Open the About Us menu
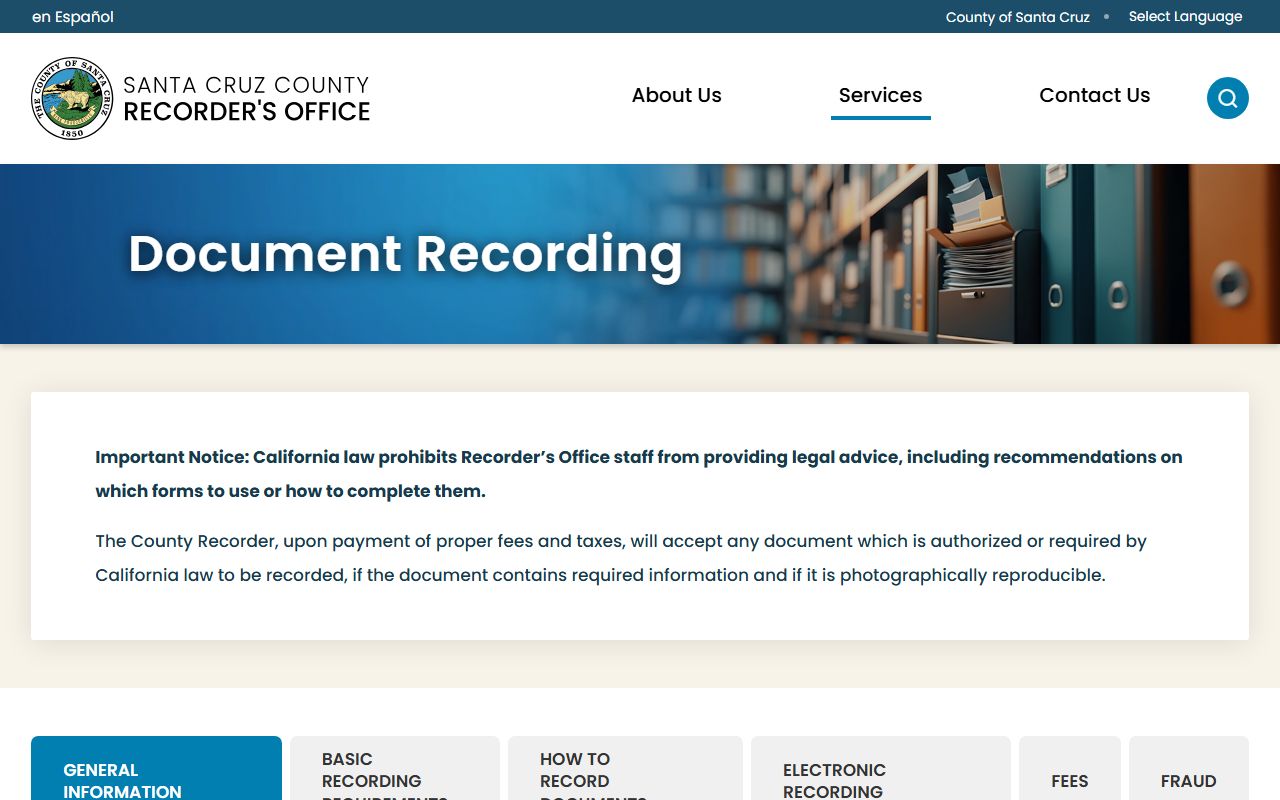The width and height of the screenshot is (1280, 800). (676, 96)
